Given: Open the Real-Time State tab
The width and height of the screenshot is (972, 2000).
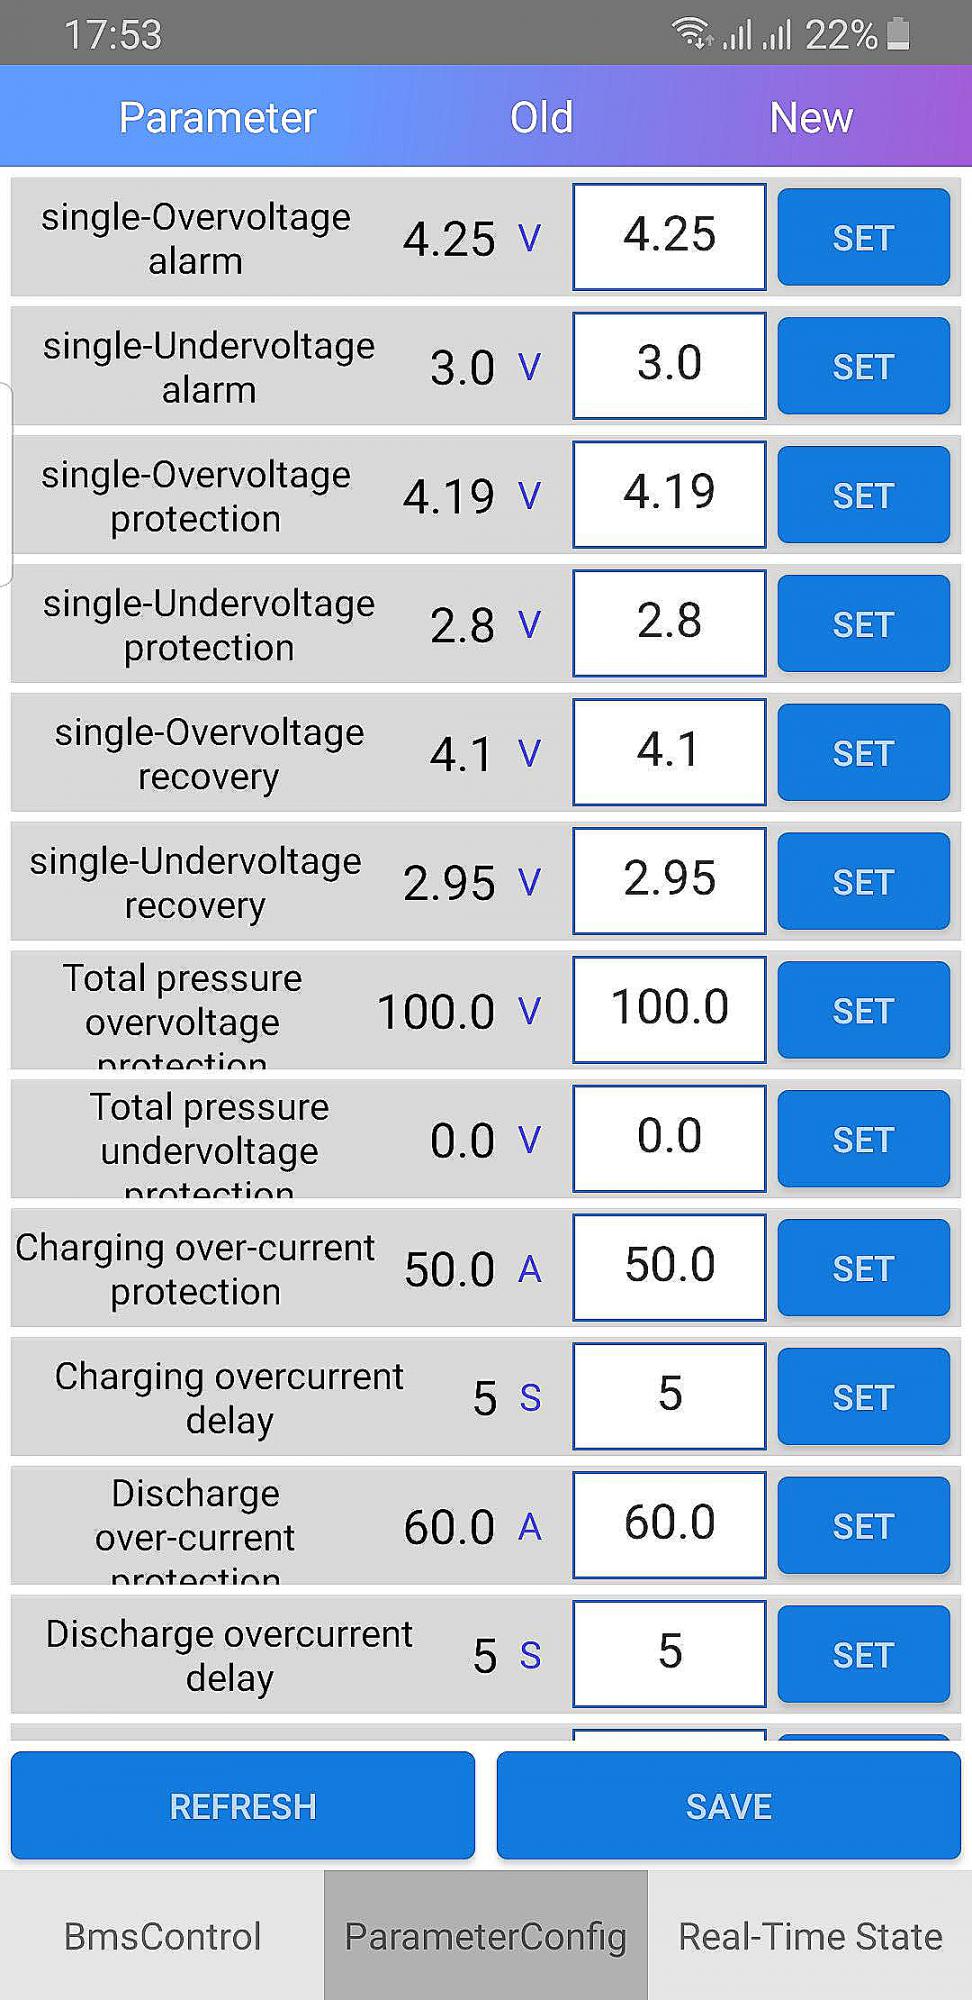Looking at the screenshot, I should tap(810, 1936).
